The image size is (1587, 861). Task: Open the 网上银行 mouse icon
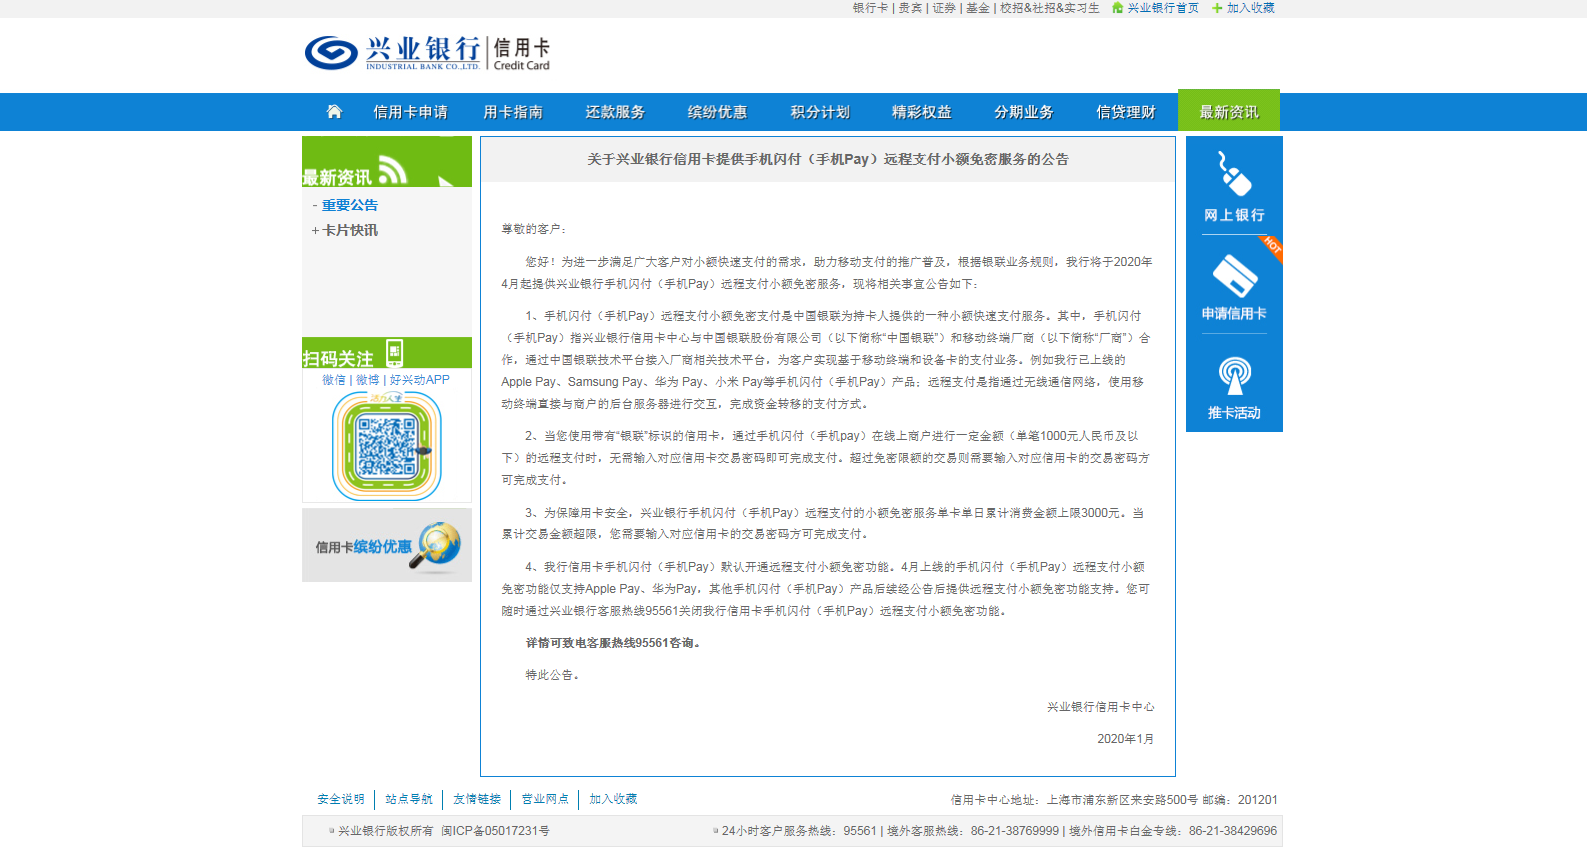(x=1234, y=173)
